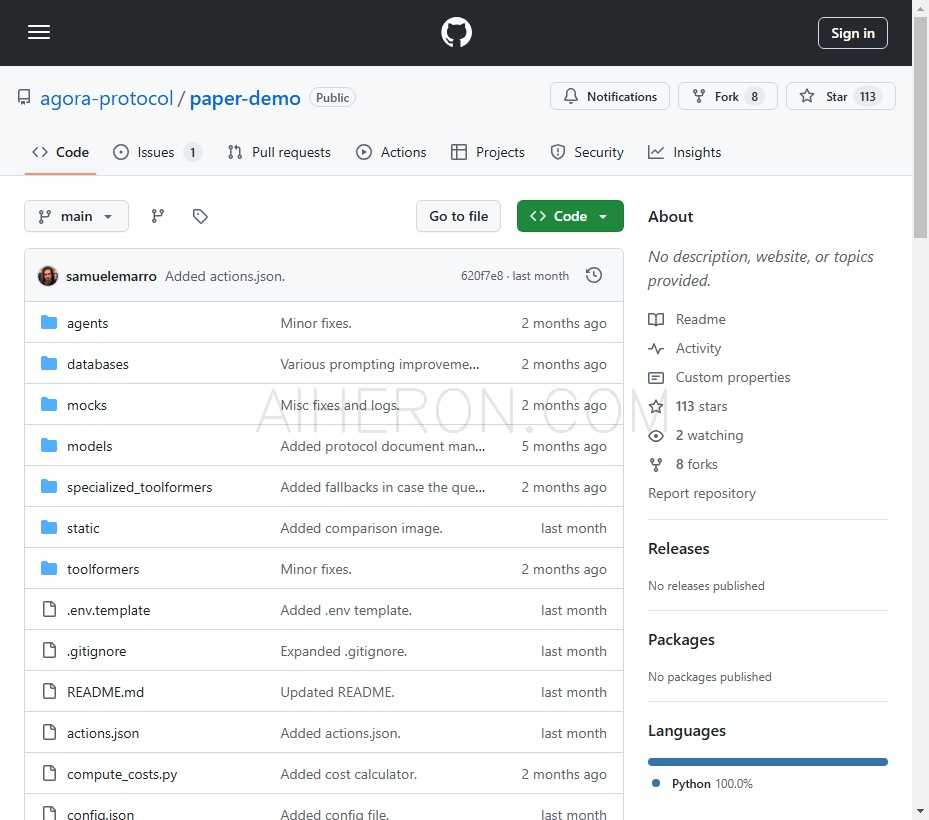Viewport: 929px width, 820px height.
Task: Click the Python language bar
Action: (x=768, y=762)
